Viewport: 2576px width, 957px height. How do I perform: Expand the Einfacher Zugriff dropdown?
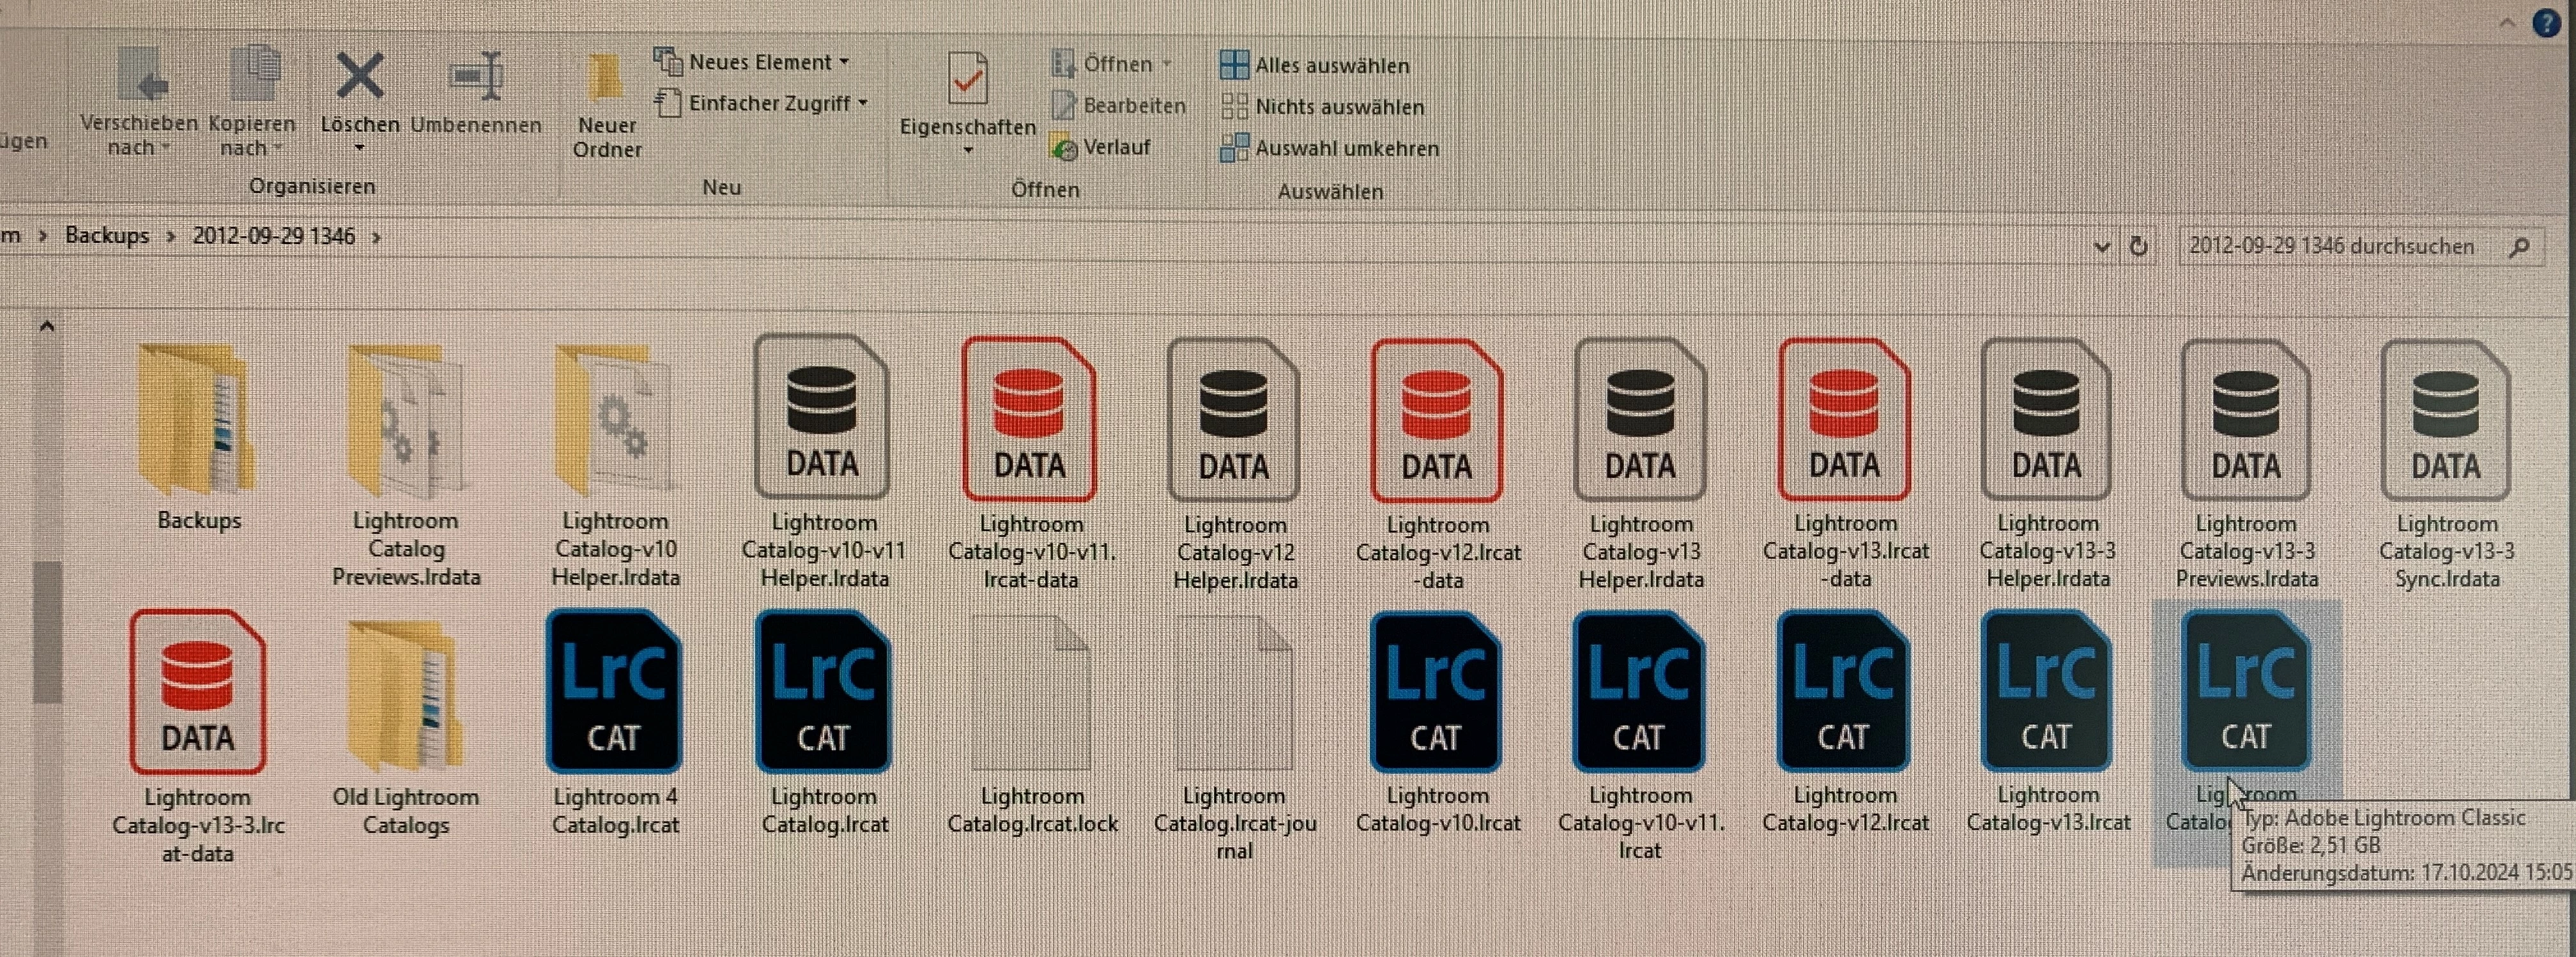(x=761, y=103)
